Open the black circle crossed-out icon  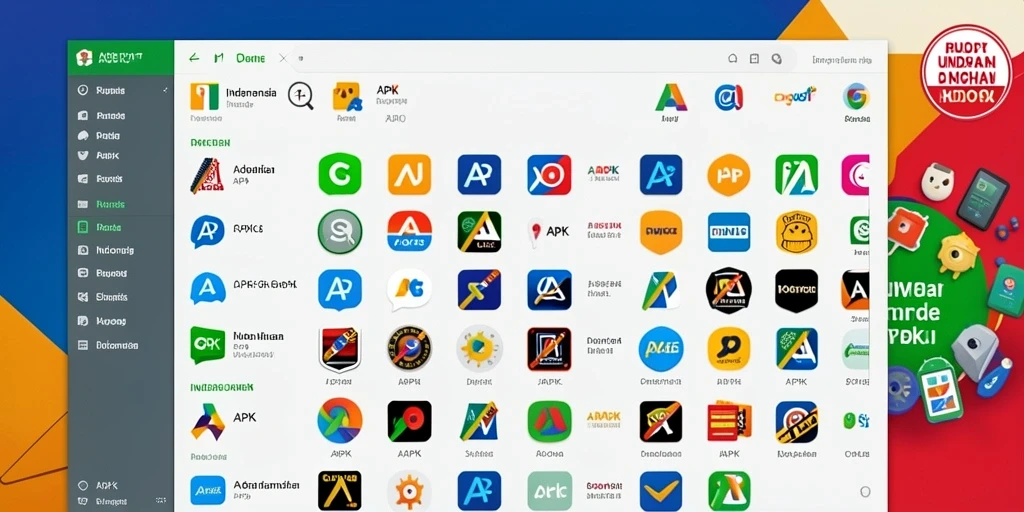click(729, 290)
